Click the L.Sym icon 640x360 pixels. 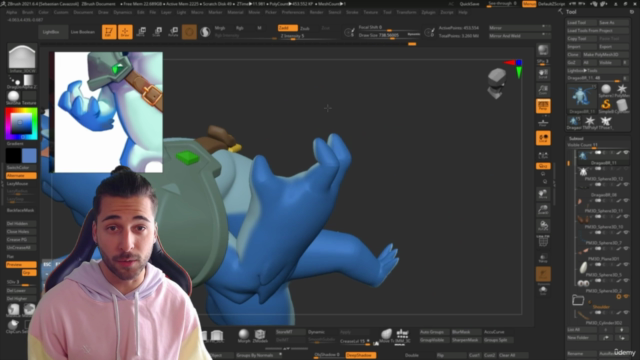click(x=543, y=155)
